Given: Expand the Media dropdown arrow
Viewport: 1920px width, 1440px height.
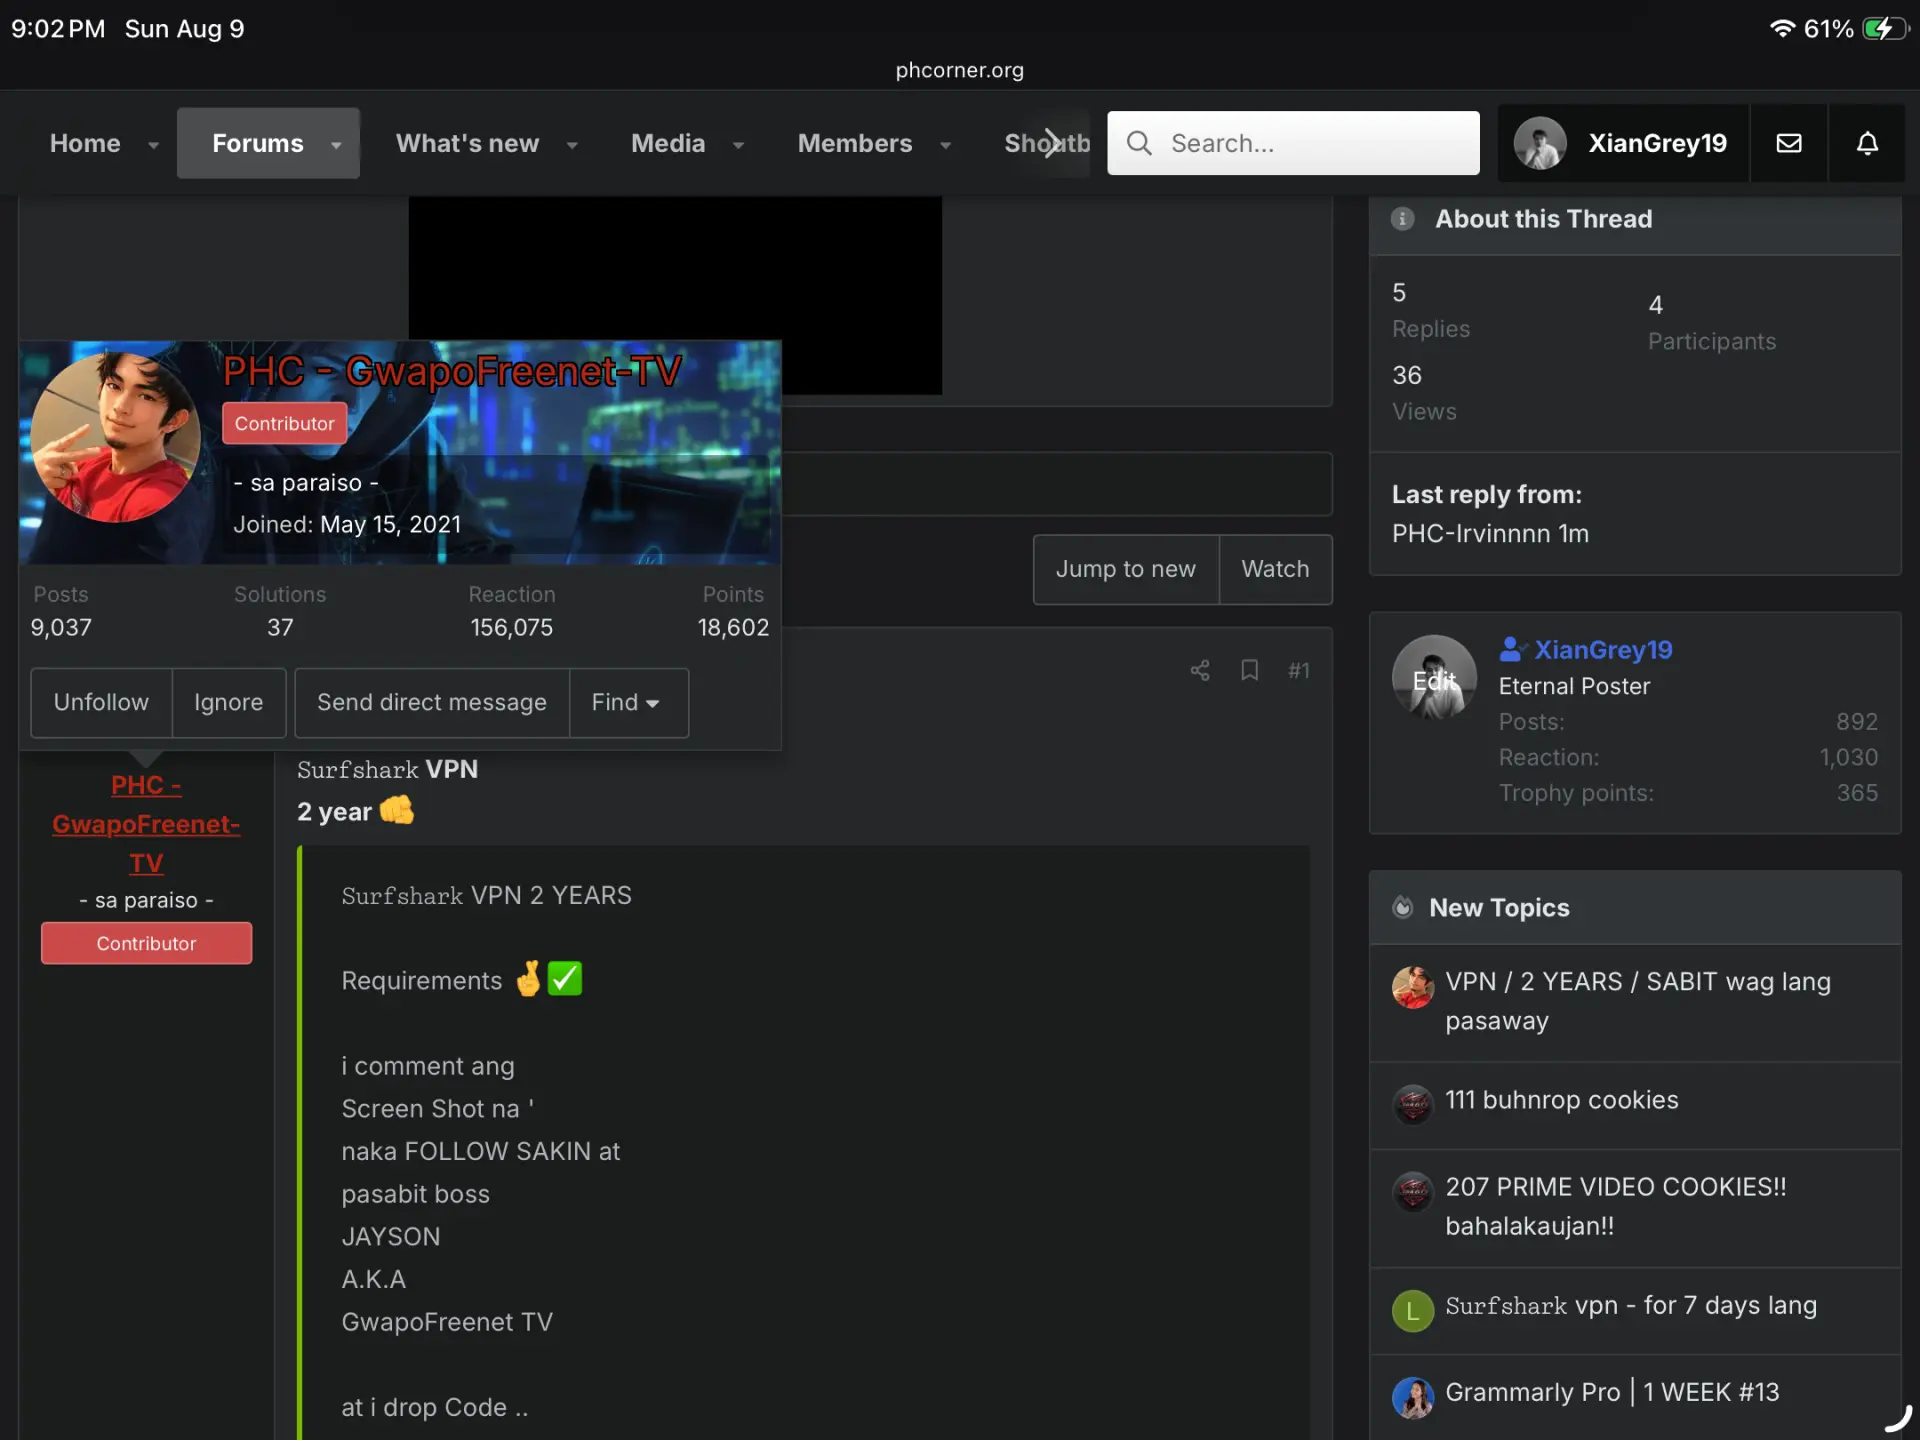Looking at the screenshot, I should pyautogui.click(x=738, y=145).
